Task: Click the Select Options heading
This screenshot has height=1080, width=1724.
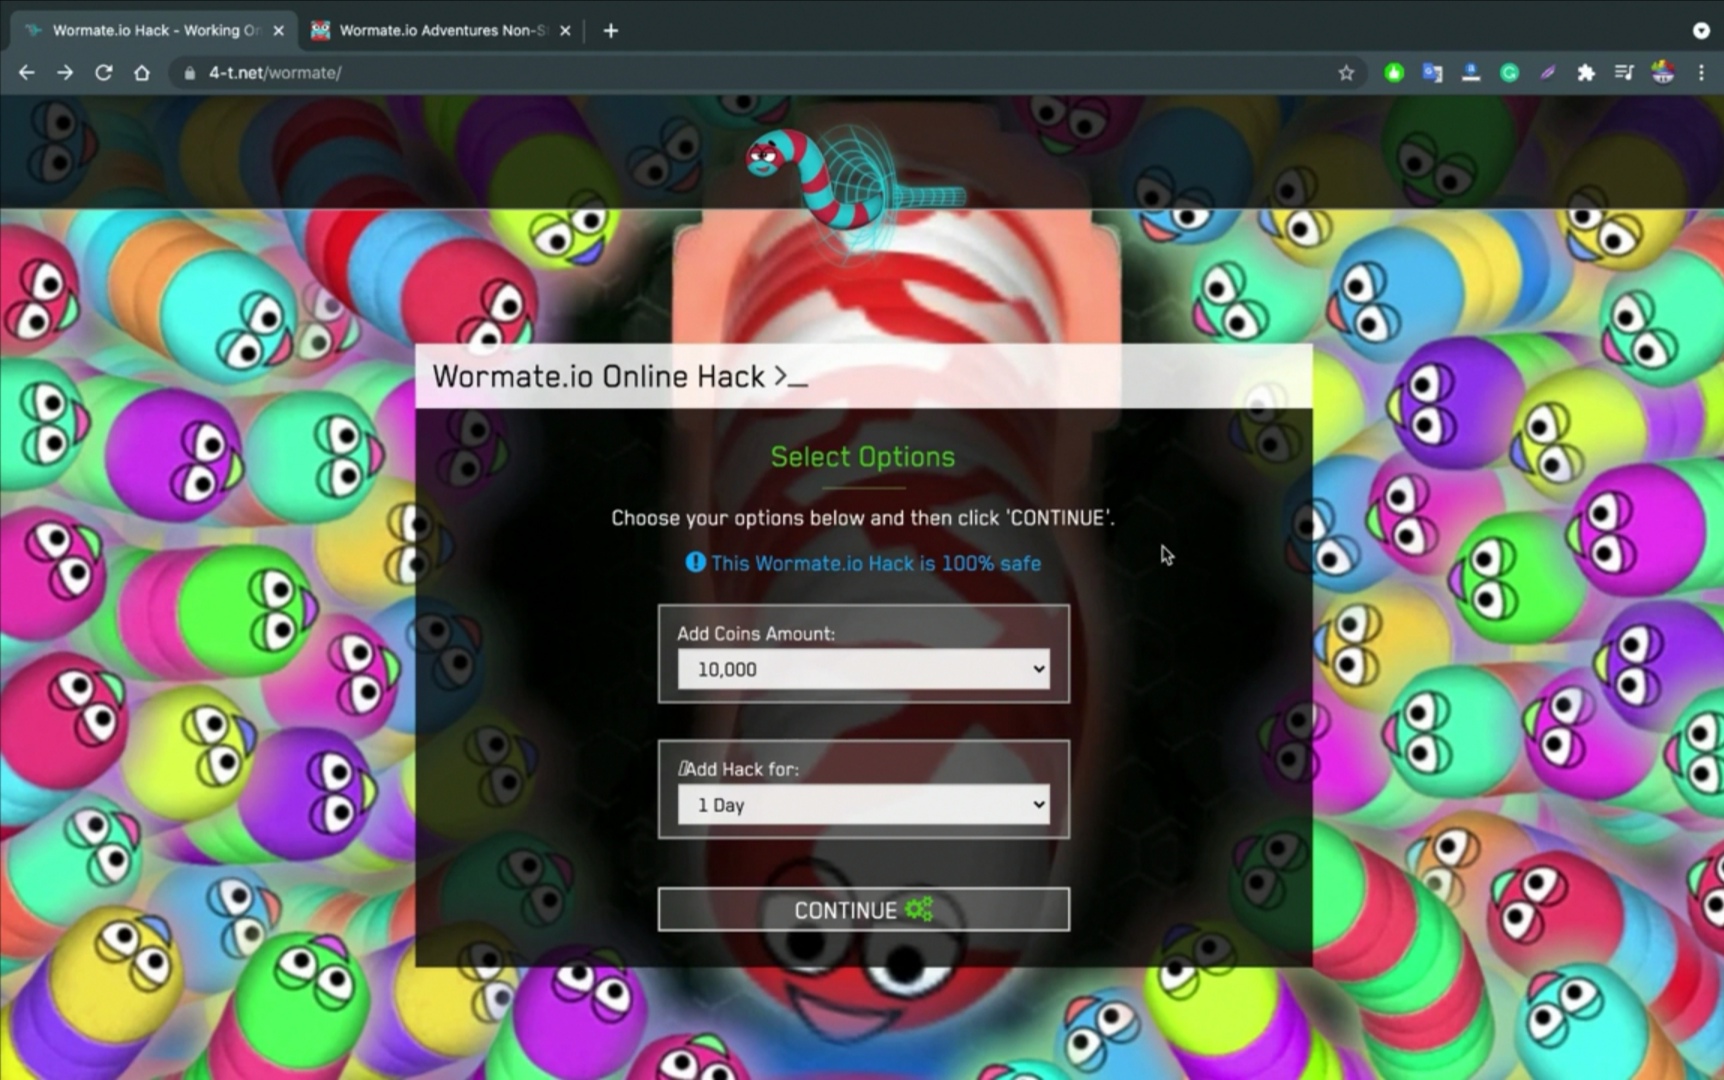Action: (x=863, y=457)
